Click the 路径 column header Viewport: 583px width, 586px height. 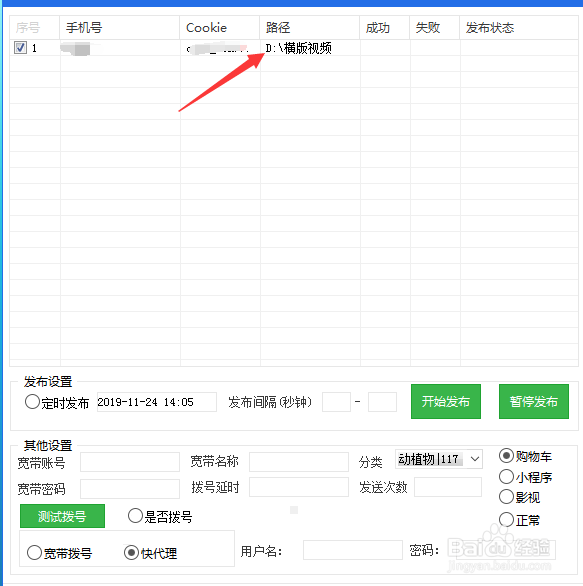[310, 28]
